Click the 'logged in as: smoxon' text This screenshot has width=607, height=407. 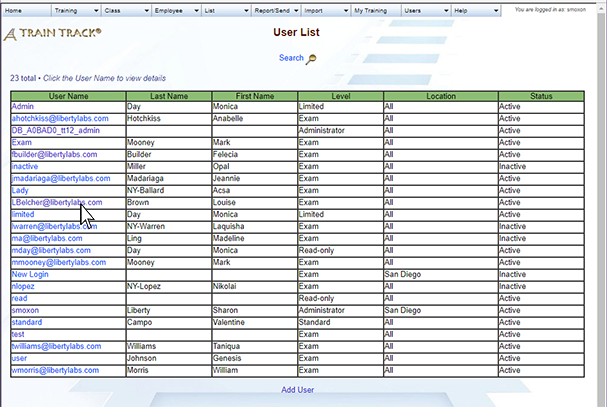click(550, 10)
